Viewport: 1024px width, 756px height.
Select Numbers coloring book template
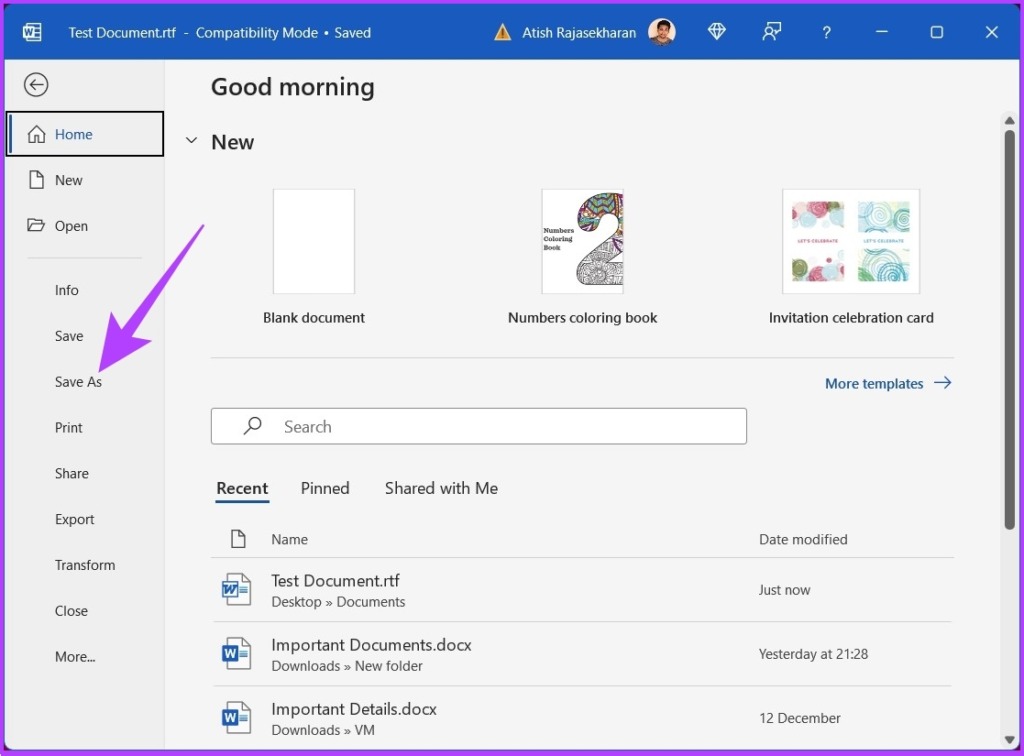click(x=582, y=241)
